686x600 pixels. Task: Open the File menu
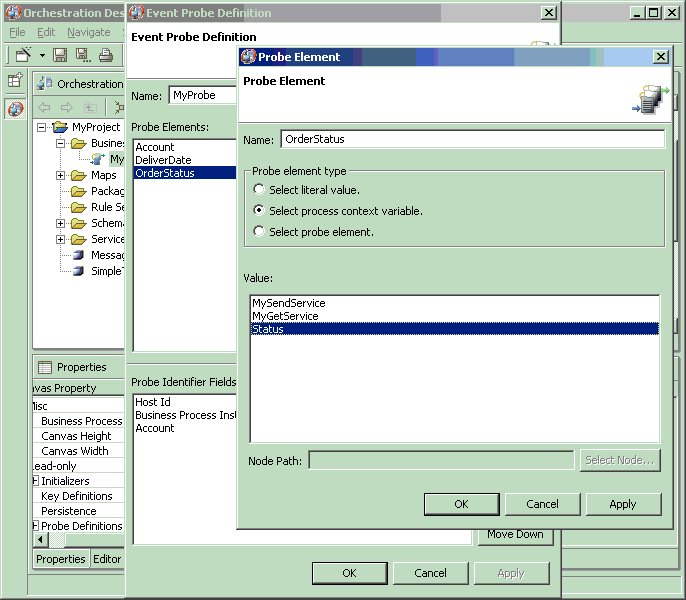[17, 32]
